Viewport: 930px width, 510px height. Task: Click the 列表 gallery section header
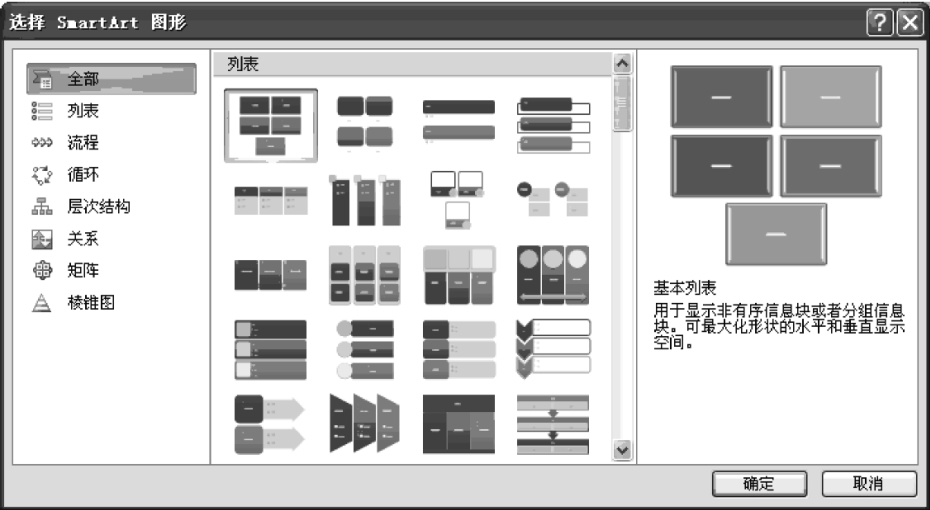412,64
